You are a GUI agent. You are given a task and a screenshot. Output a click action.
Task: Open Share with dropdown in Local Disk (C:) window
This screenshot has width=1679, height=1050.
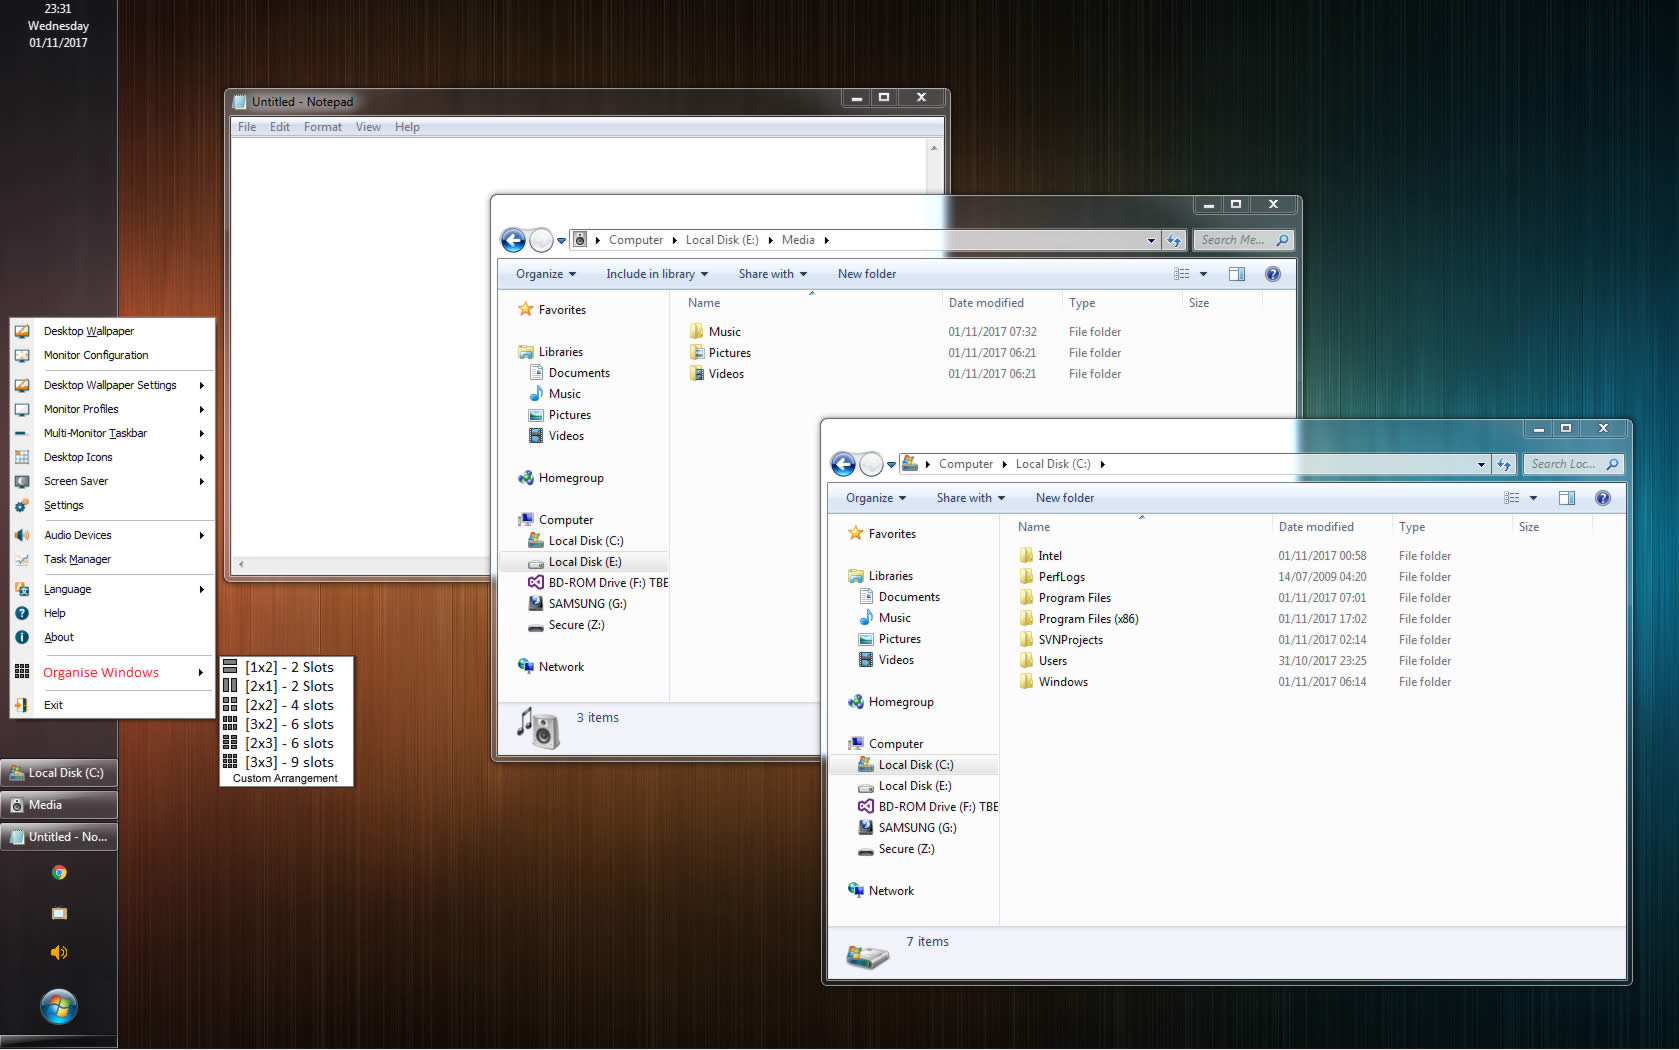(970, 498)
